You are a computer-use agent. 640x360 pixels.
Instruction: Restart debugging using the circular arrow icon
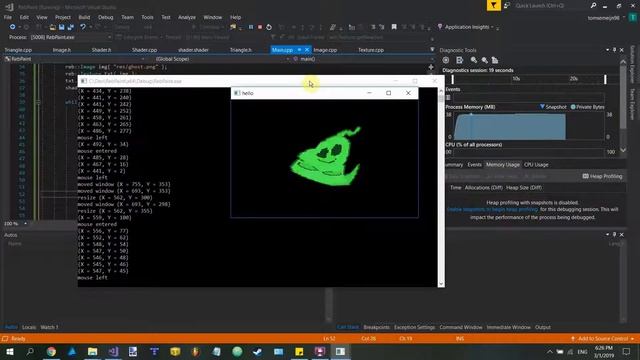269,27
